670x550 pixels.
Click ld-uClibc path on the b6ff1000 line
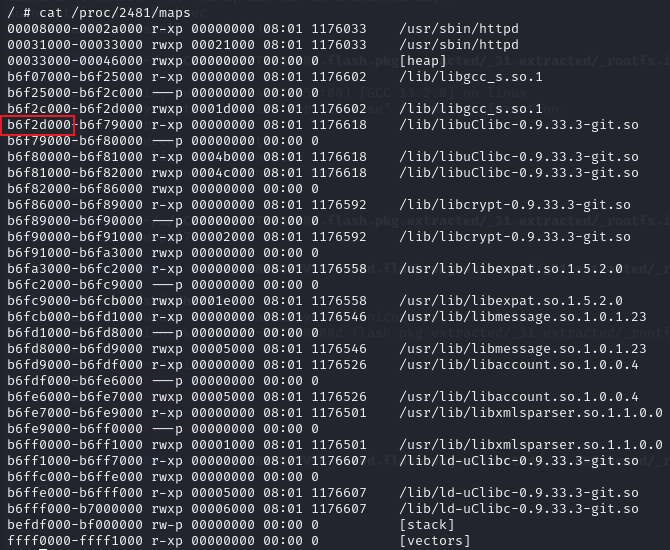tap(518, 460)
